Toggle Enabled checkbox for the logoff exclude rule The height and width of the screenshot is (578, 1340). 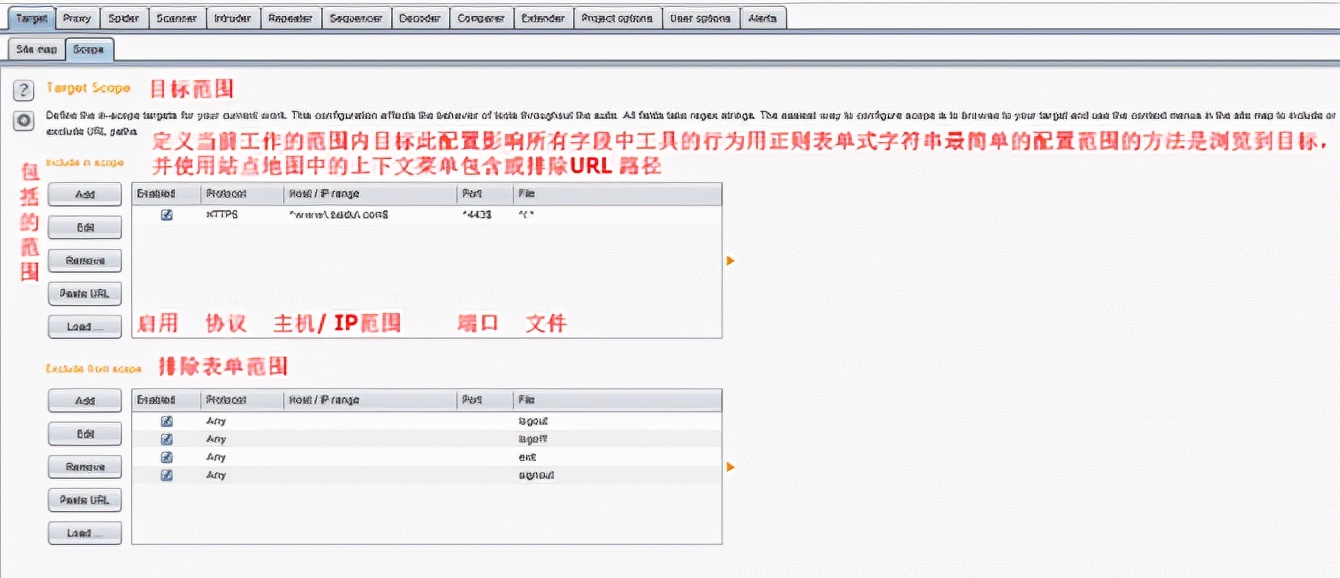[x=167, y=439]
